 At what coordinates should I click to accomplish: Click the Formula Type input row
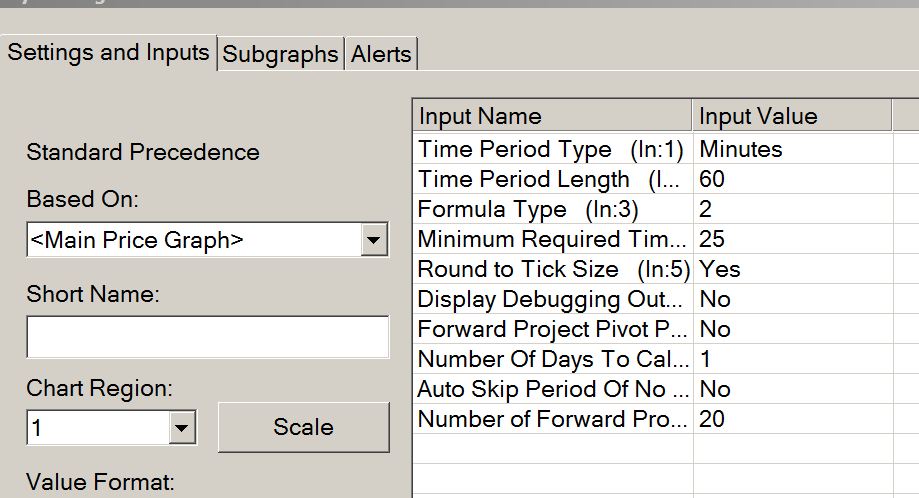[550, 210]
